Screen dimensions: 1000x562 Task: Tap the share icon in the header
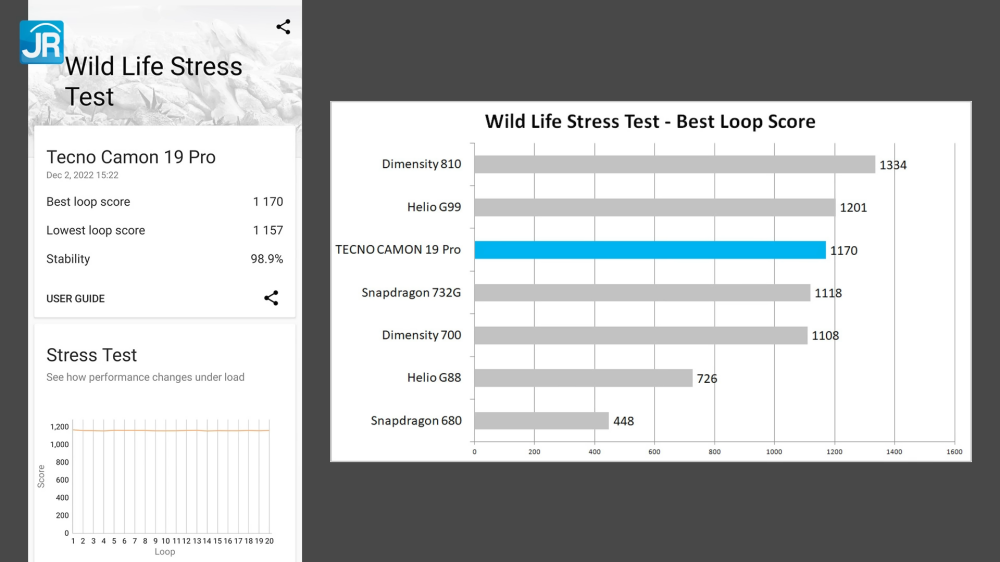tap(283, 26)
